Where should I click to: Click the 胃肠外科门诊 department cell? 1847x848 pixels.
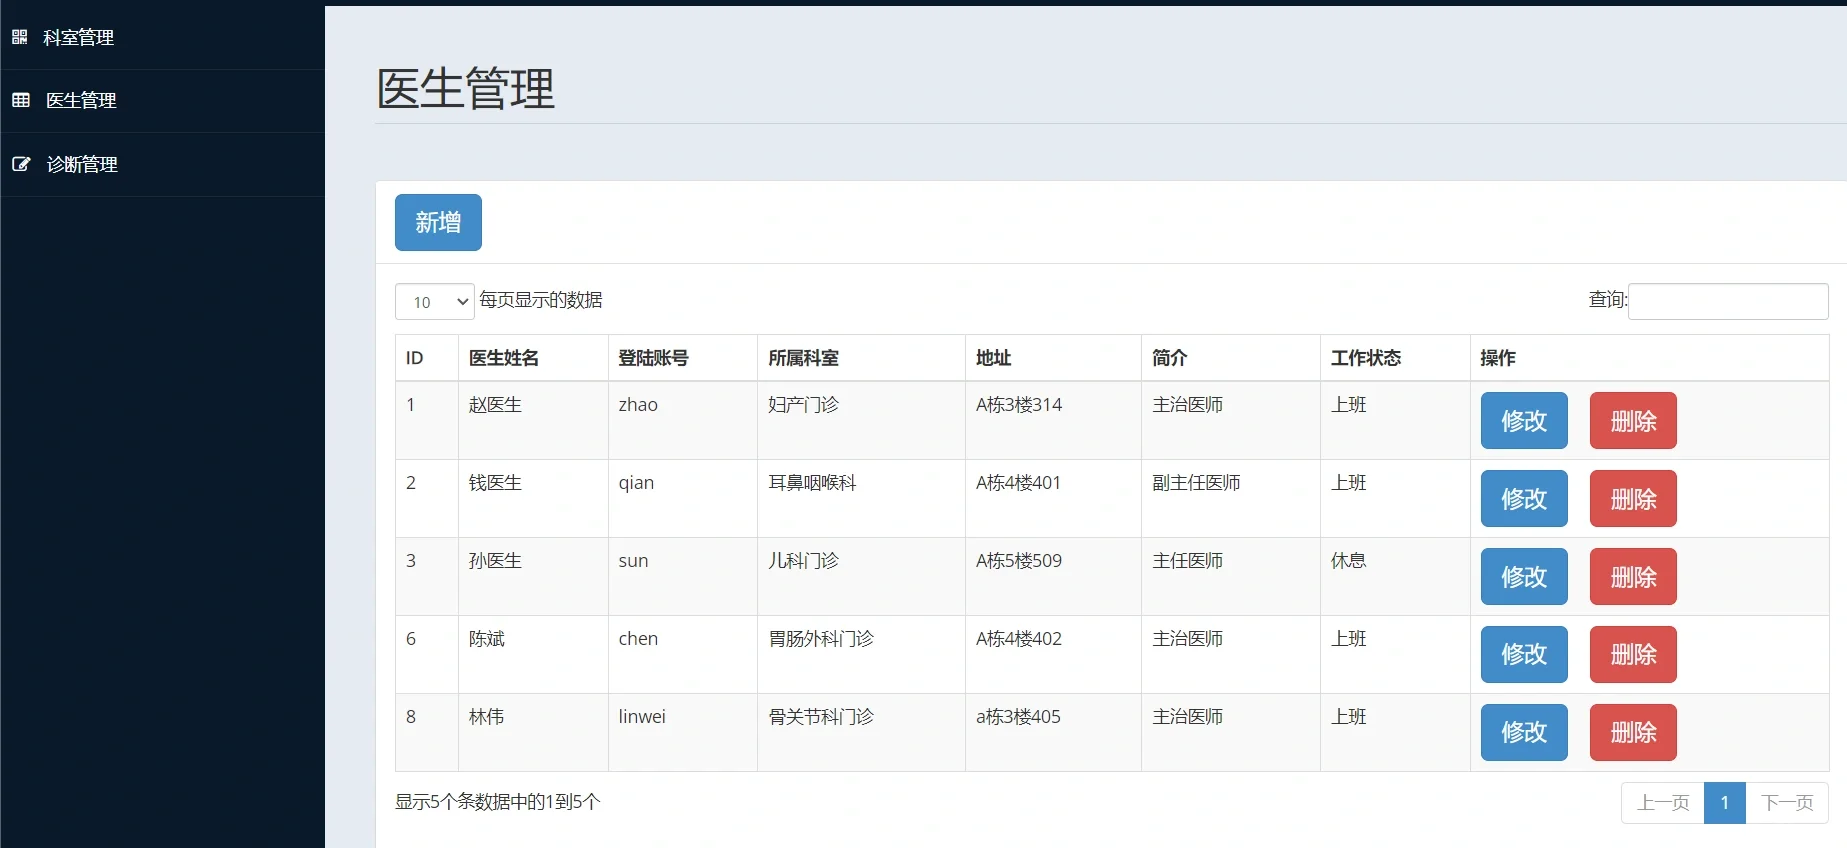coord(861,654)
